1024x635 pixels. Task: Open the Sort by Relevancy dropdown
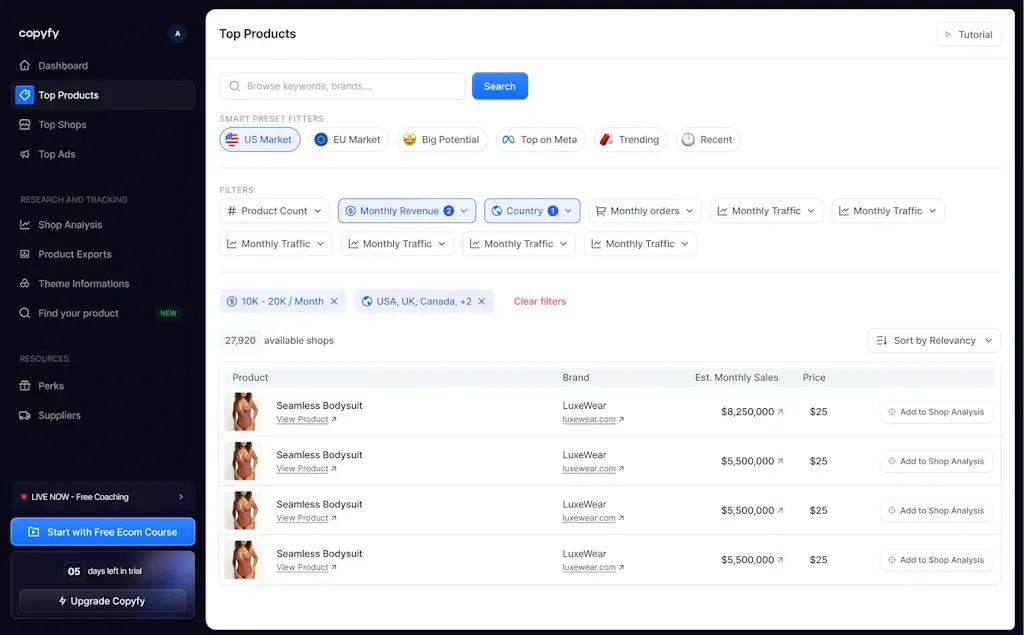[x=934, y=341]
